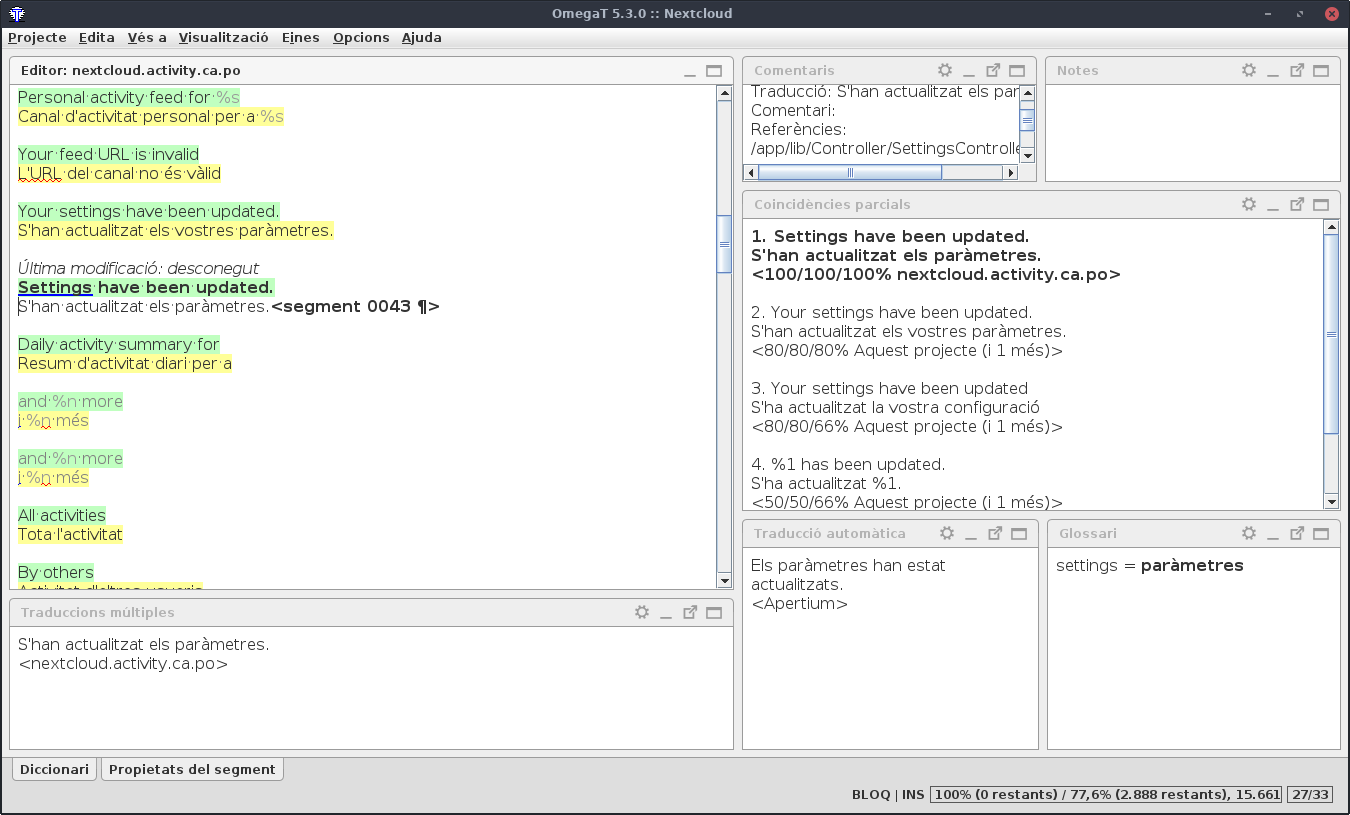Image resolution: width=1350 pixels, height=815 pixels.
Task: Open the Eines menu
Action: pos(301,37)
